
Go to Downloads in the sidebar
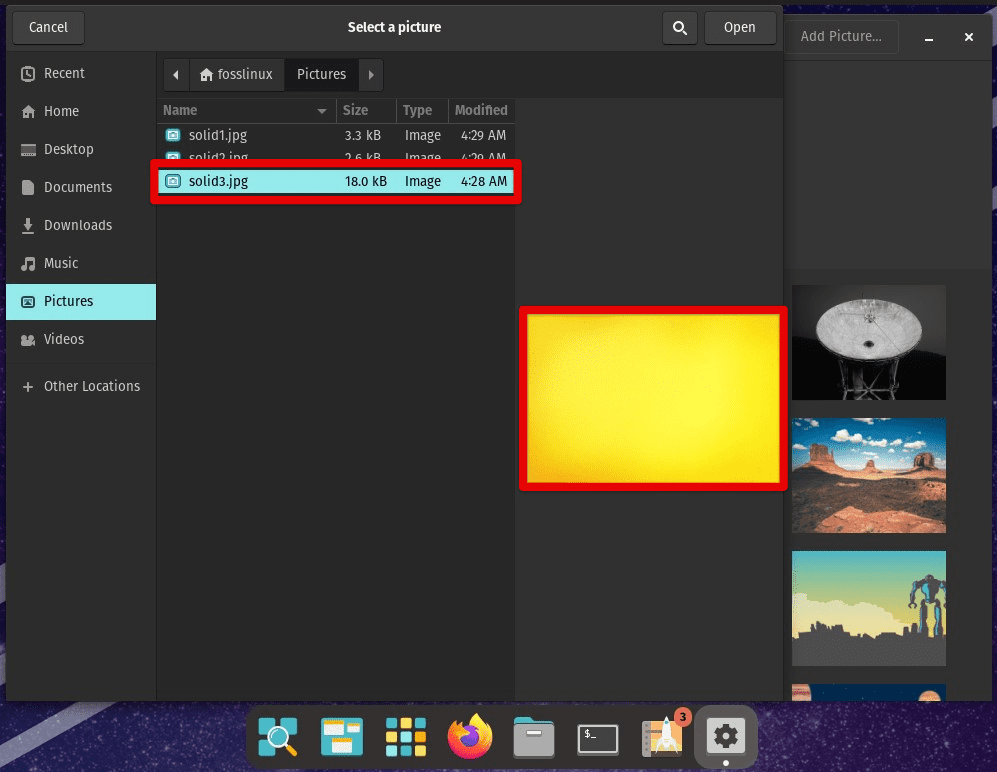click(77, 225)
